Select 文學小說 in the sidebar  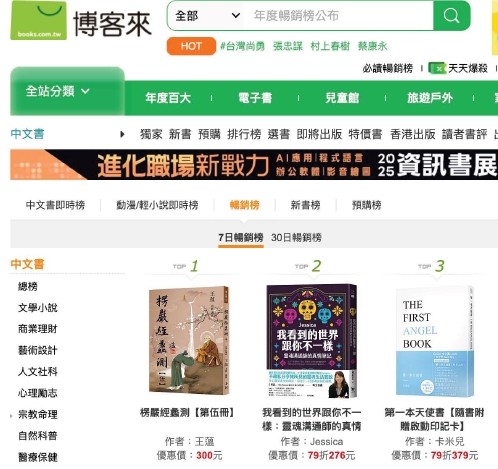(x=38, y=308)
